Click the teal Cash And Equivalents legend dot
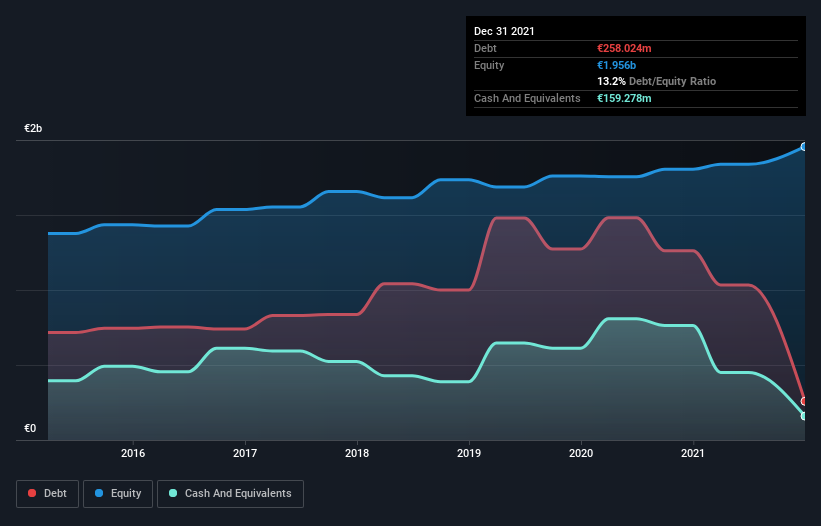Image resolution: width=821 pixels, height=526 pixels. coord(173,493)
